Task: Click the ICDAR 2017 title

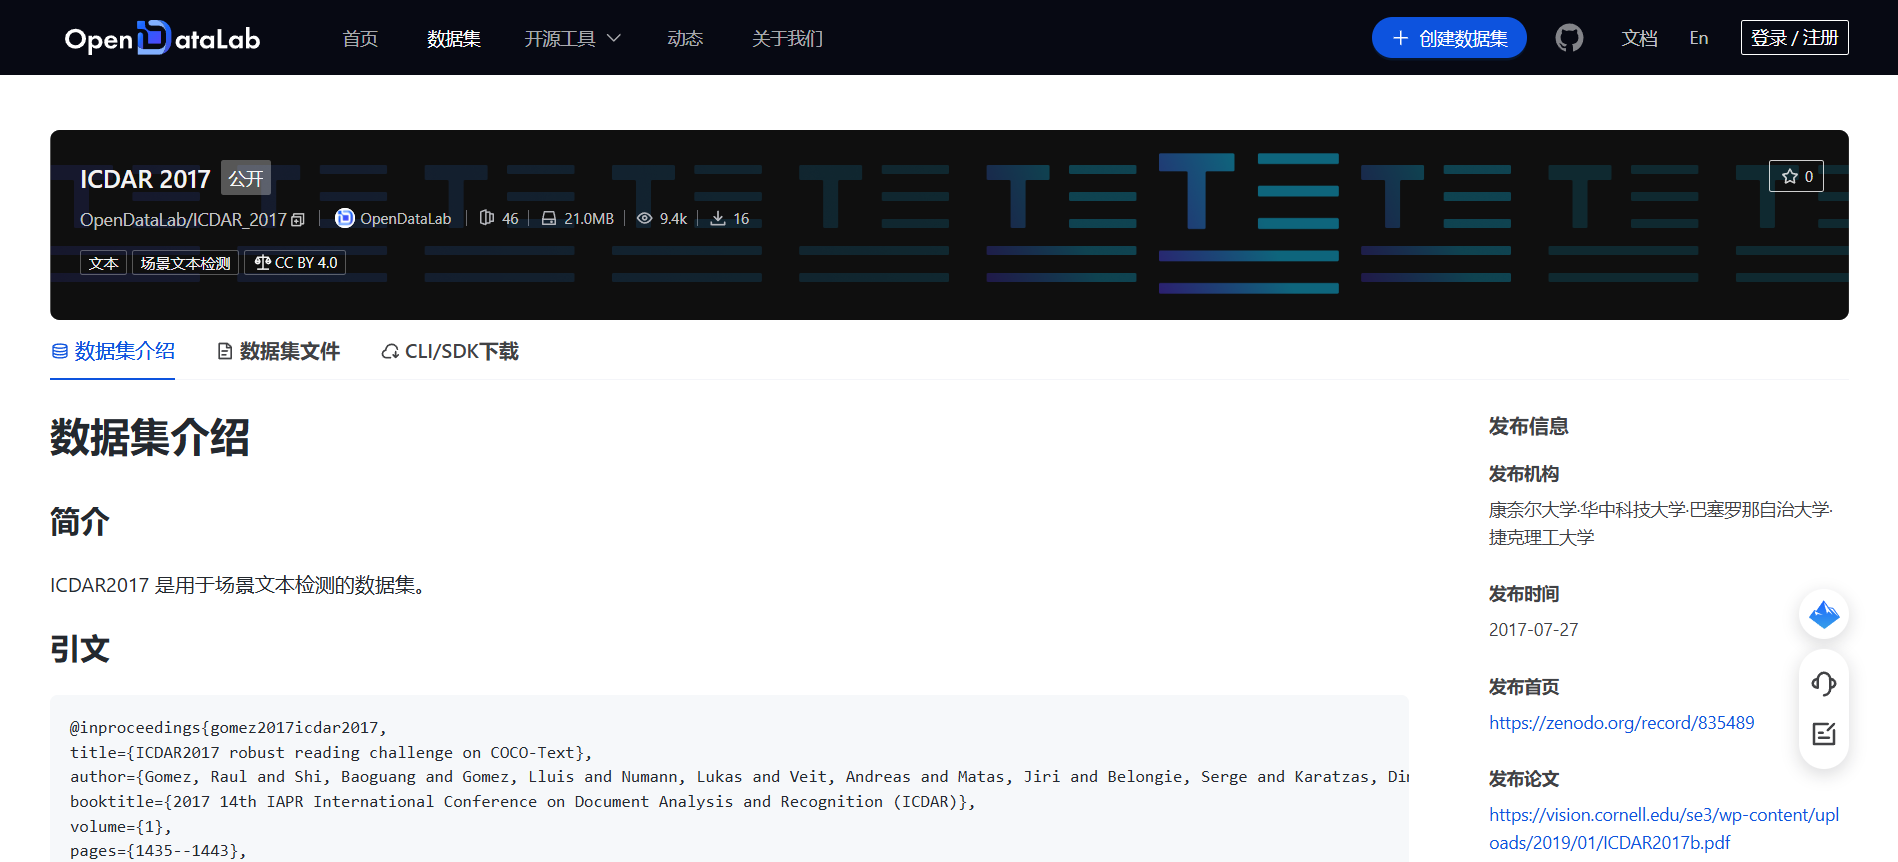Action: pos(145,179)
